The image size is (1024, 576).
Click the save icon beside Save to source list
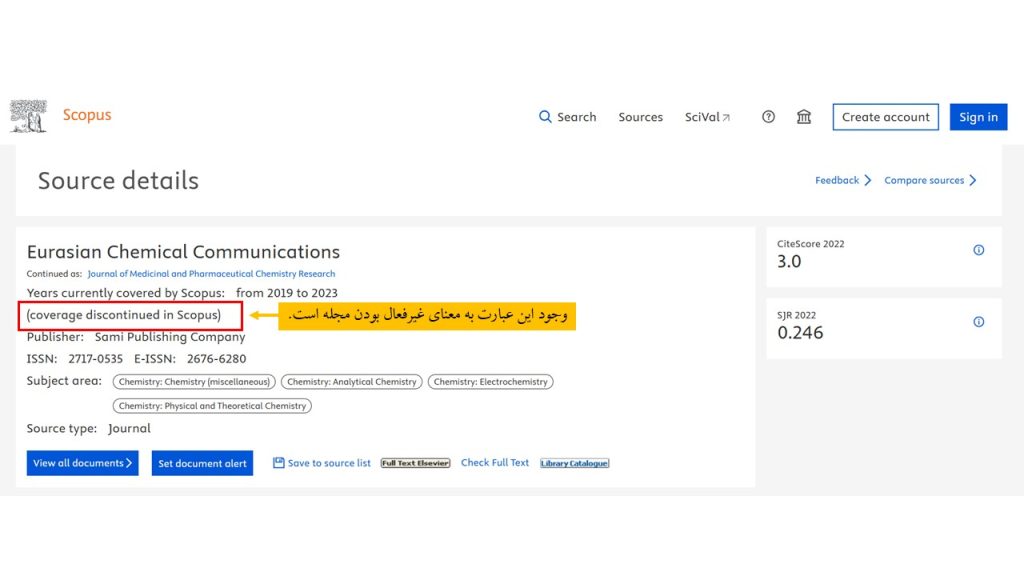tap(278, 462)
